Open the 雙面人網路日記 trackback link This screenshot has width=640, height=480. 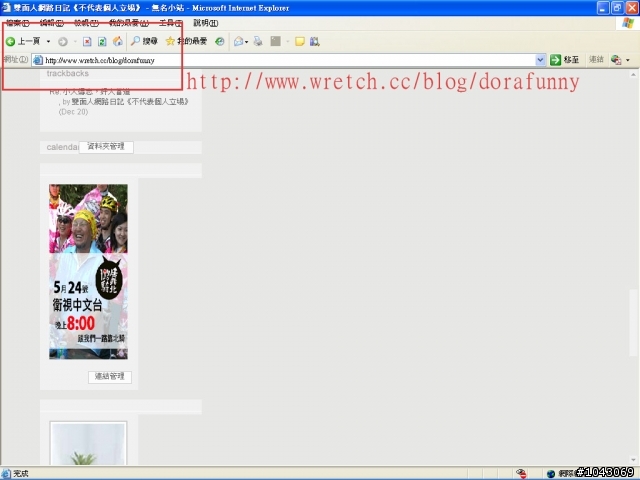pyautogui.click(x=130, y=102)
